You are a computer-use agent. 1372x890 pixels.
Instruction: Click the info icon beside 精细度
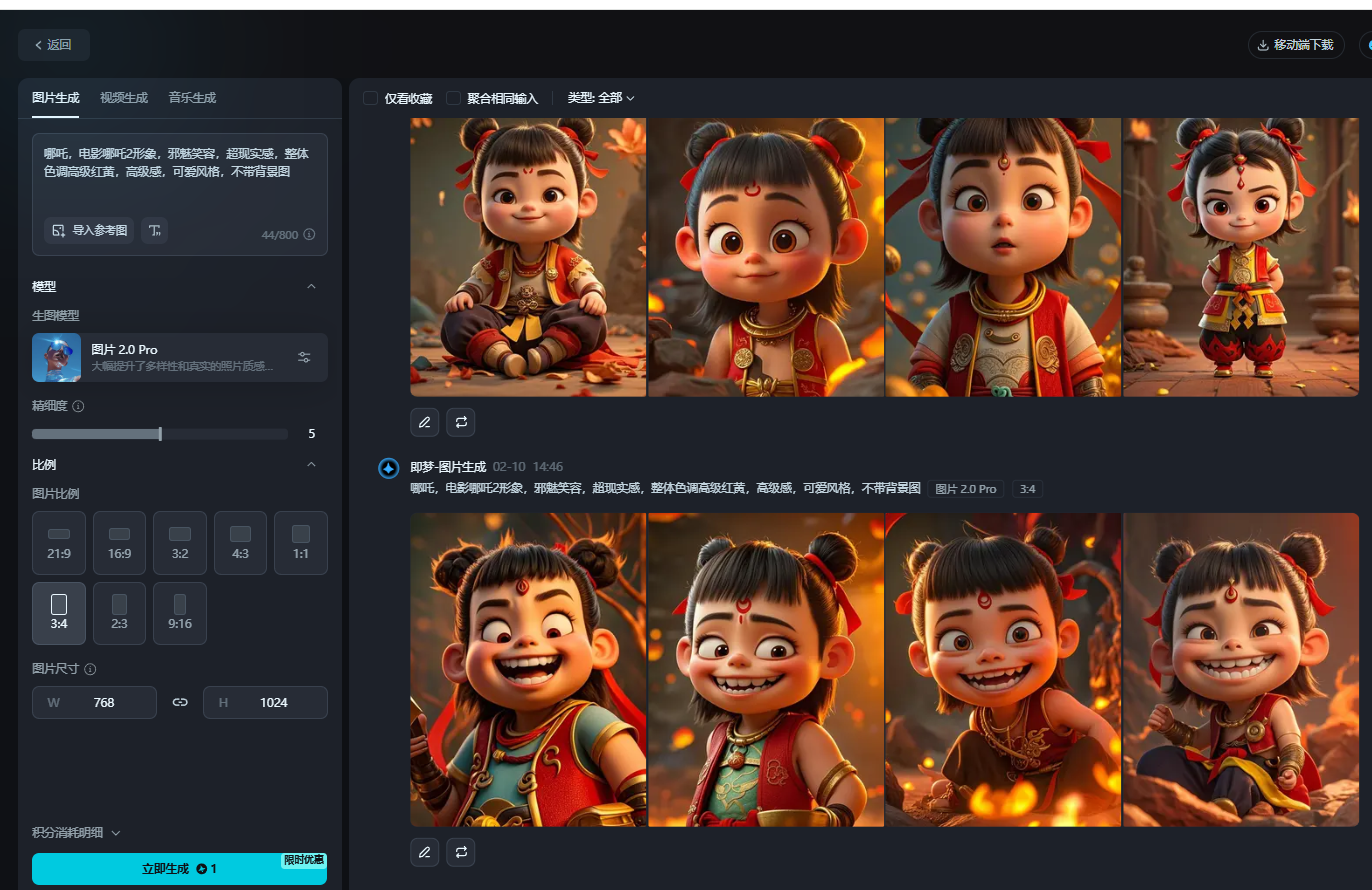(x=78, y=407)
